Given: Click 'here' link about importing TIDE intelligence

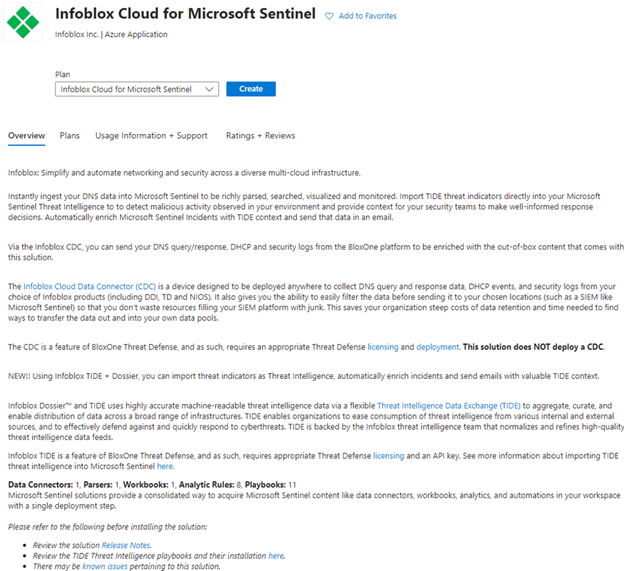Looking at the screenshot, I should click(x=165, y=466).
